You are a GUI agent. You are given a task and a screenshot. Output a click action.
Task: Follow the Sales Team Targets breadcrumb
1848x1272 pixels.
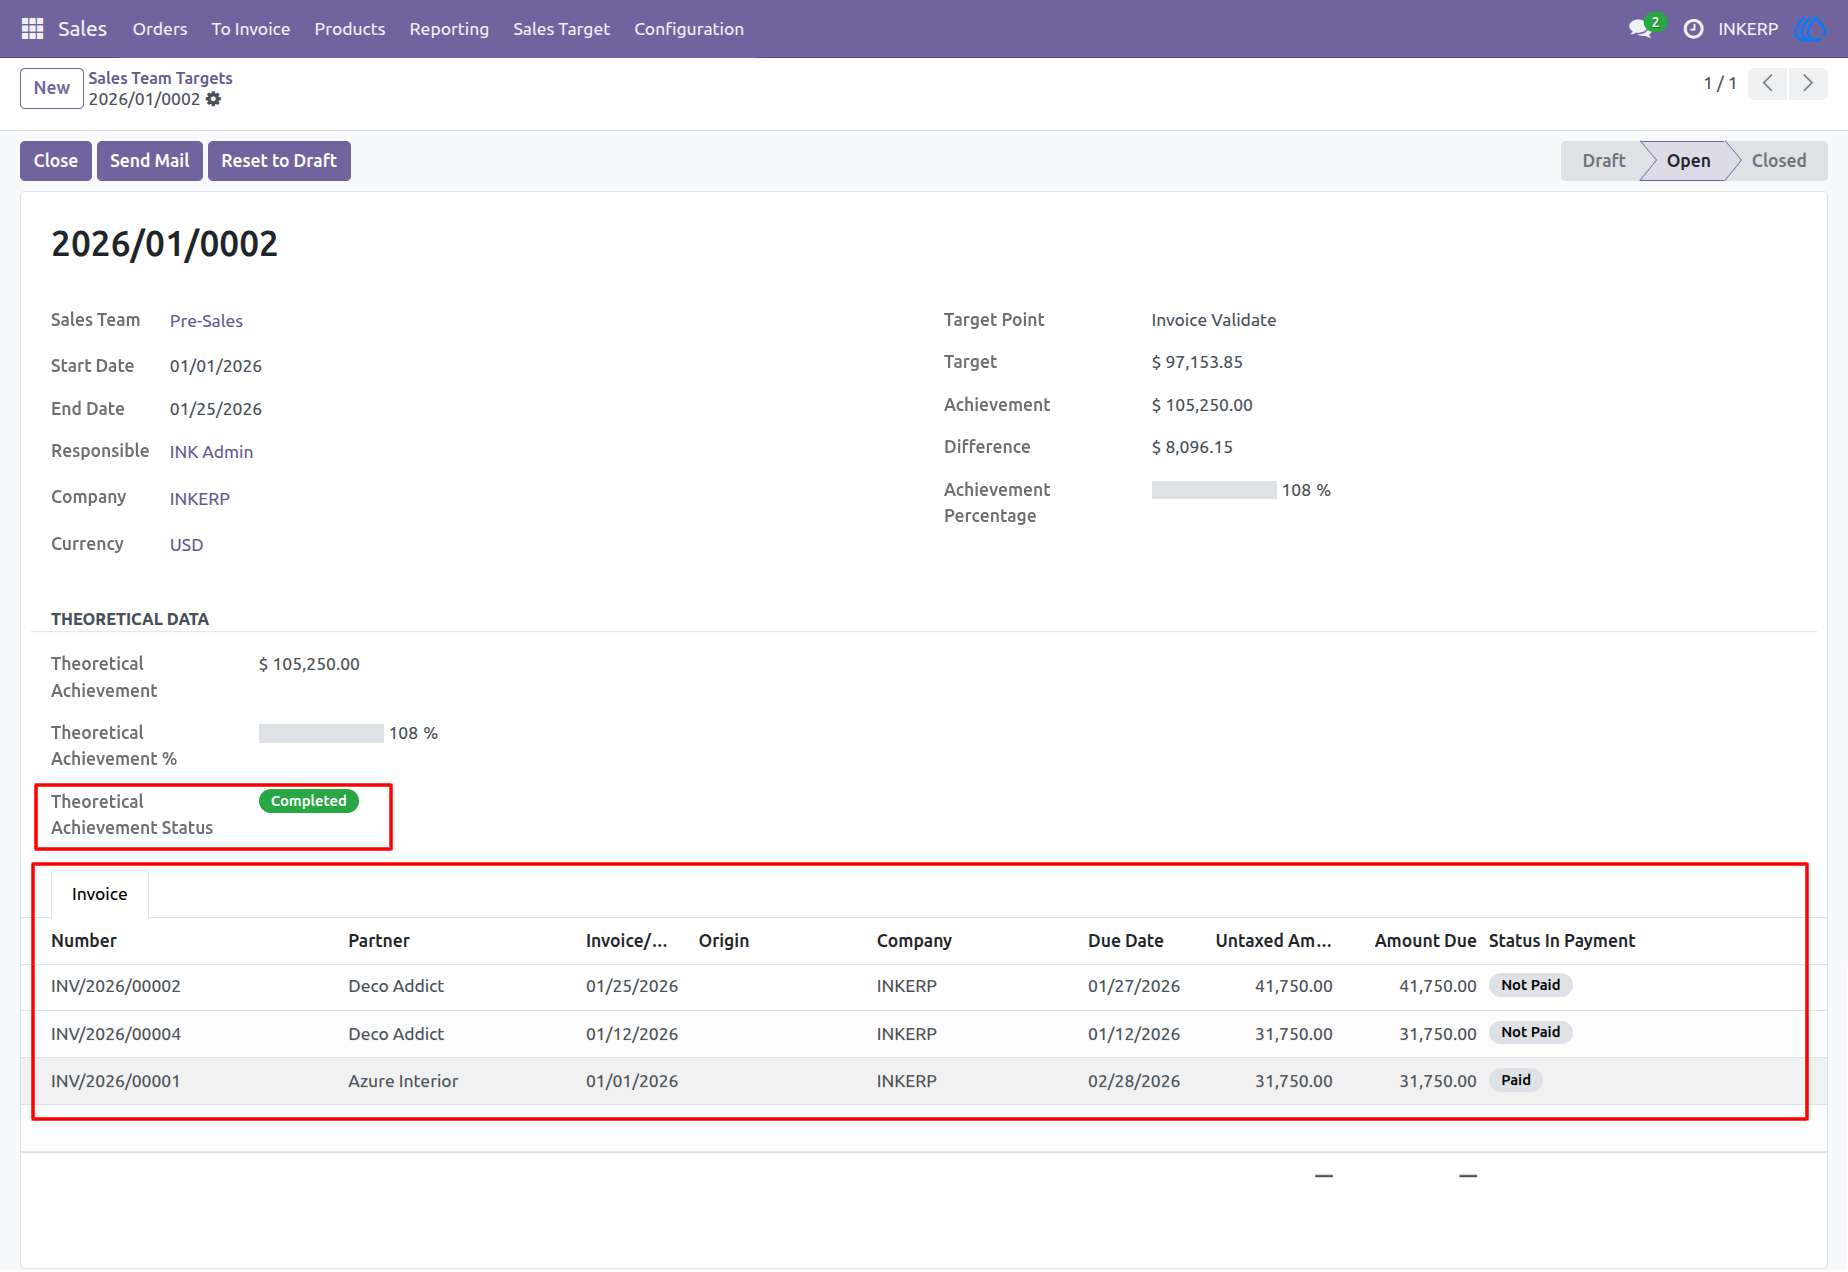[160, 78]
